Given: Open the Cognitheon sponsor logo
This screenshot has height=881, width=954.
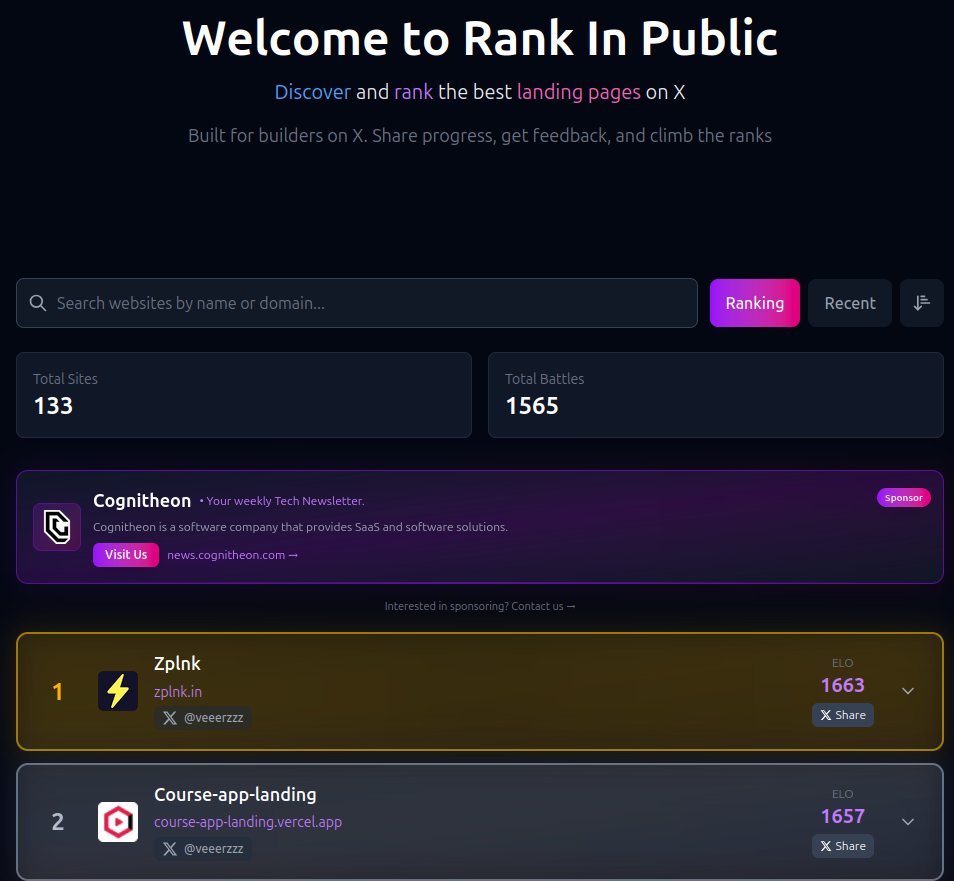Looking at the screenshot, I should click(x=57, y=527).
